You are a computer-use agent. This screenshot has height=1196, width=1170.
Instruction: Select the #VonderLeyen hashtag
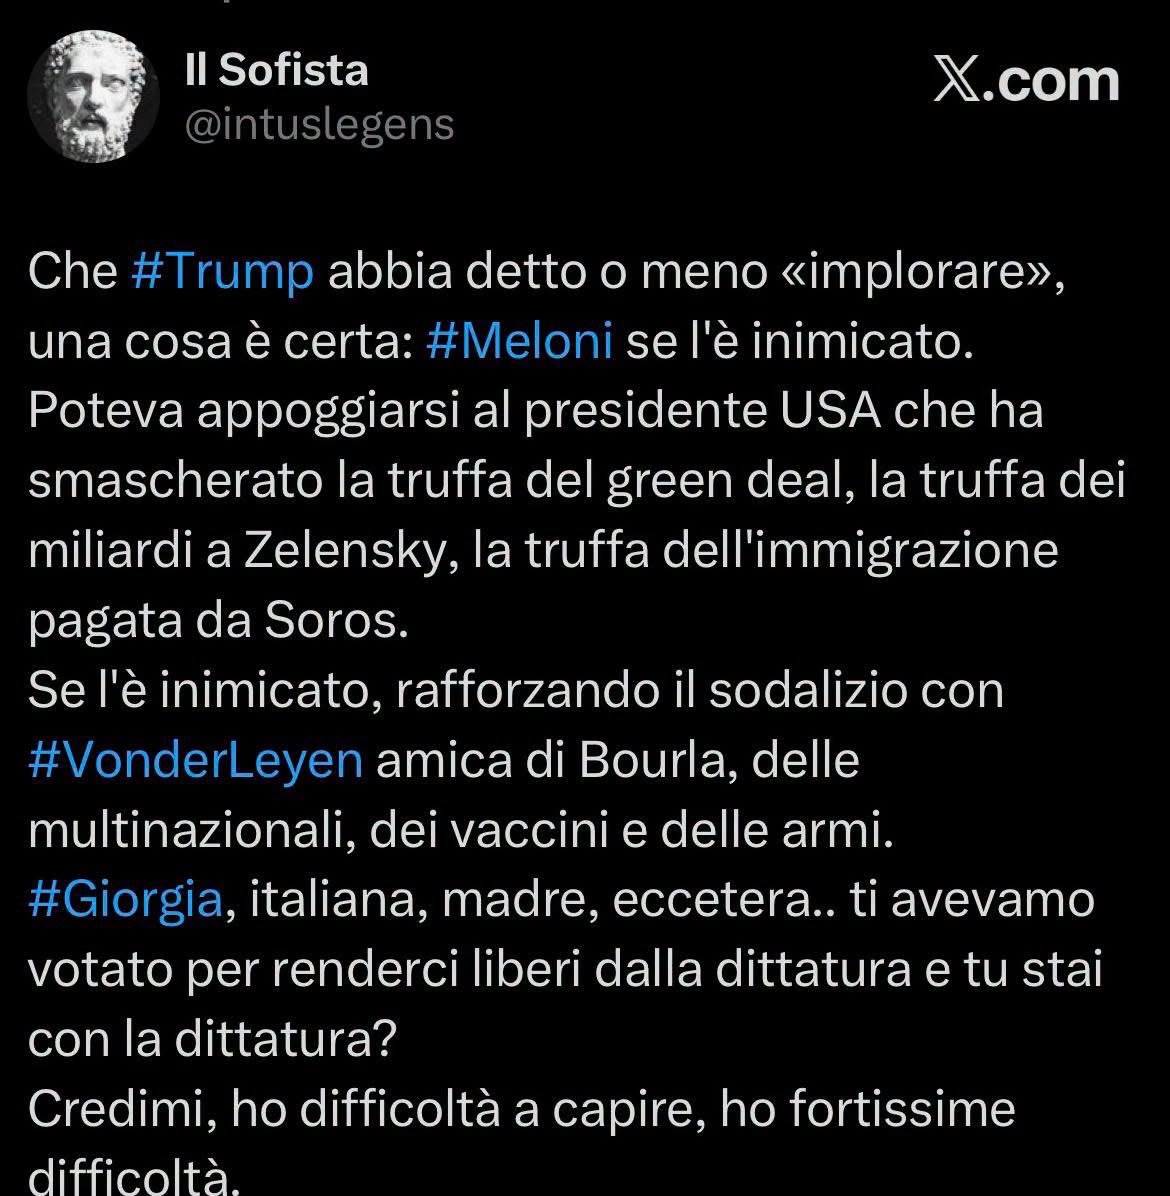(195, 760)
